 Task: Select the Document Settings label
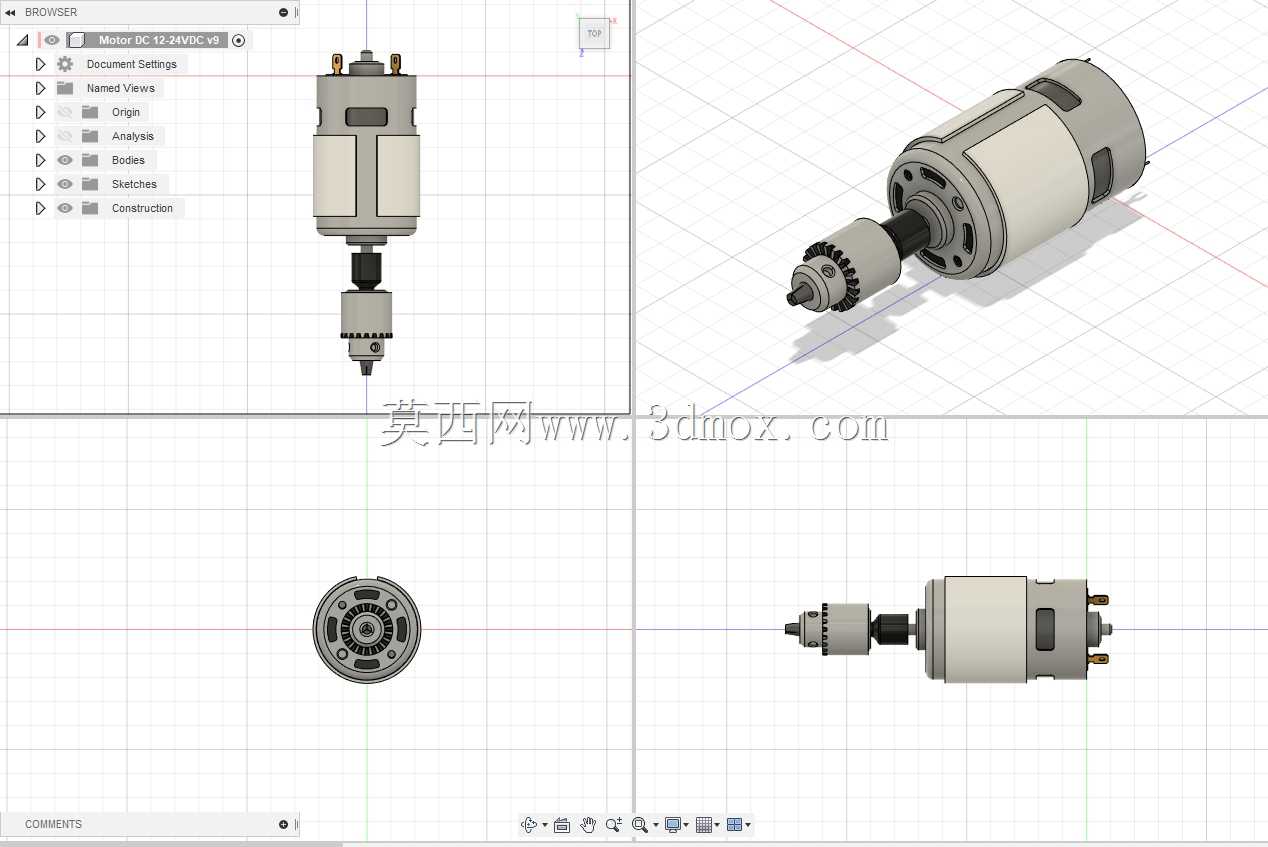pos(132,64)
